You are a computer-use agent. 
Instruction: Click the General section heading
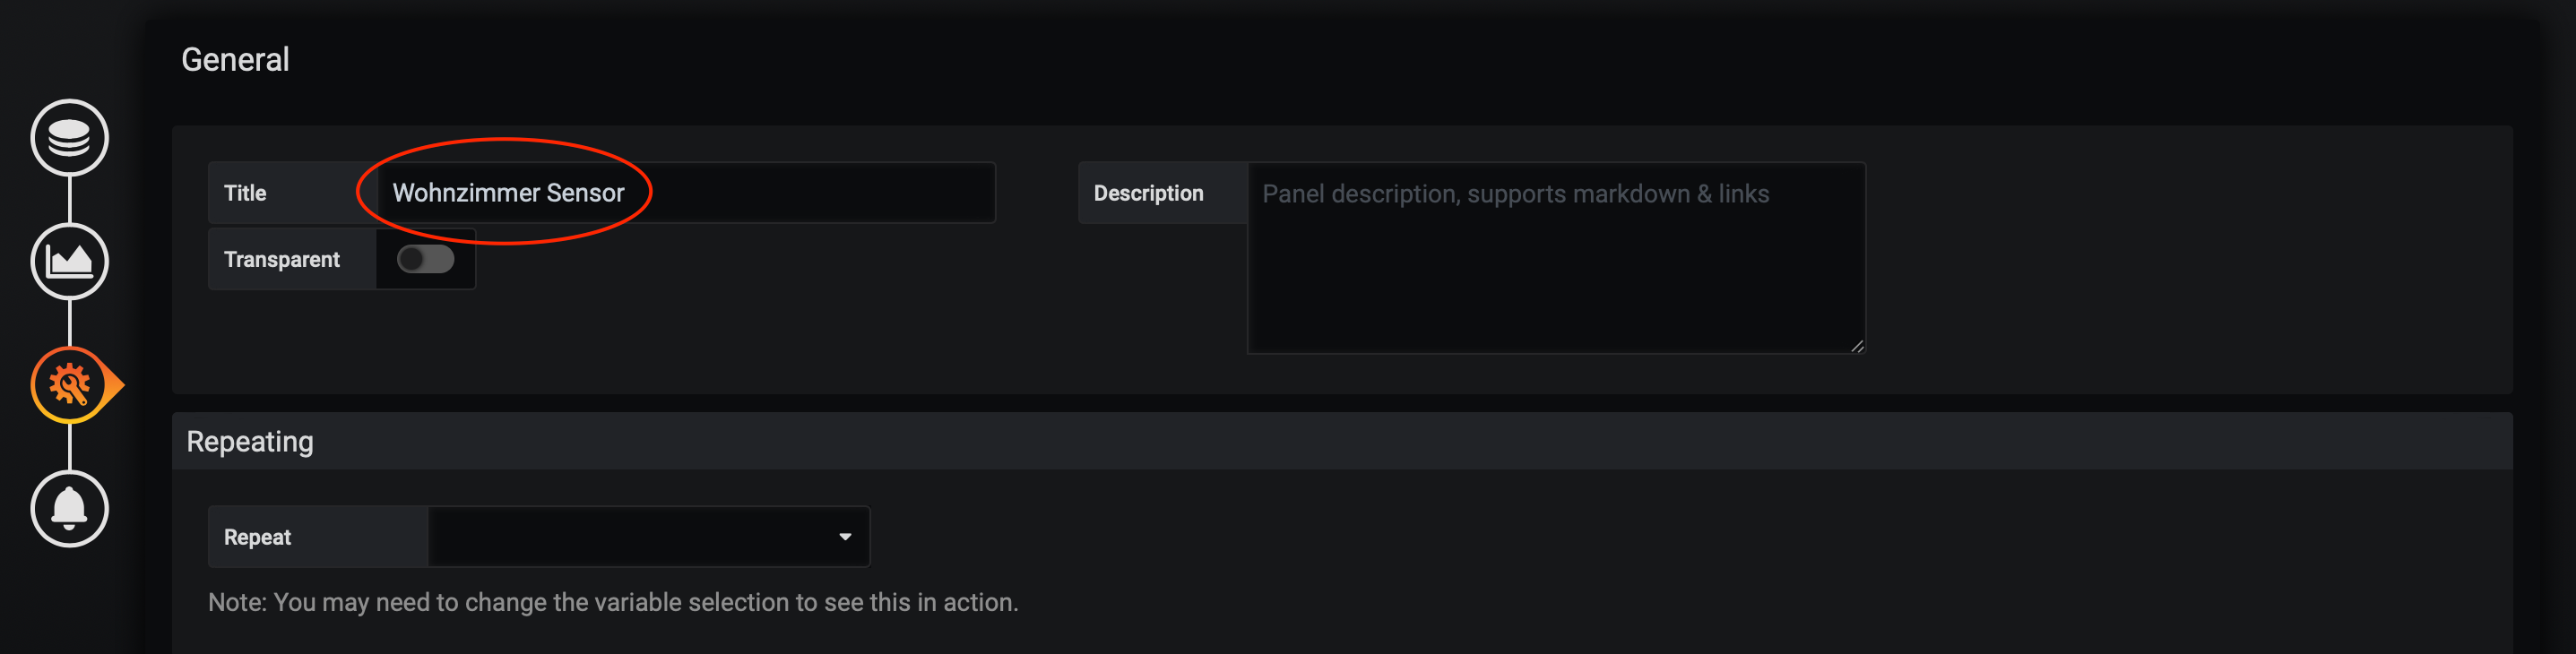pyautogui.click(x=235, y=60)
